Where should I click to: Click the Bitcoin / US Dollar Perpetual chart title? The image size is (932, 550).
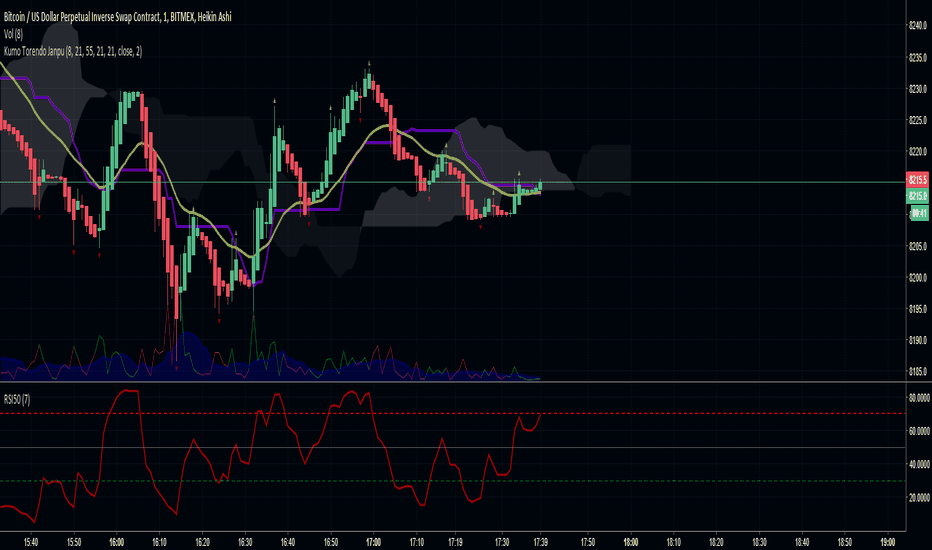point(118,17)
